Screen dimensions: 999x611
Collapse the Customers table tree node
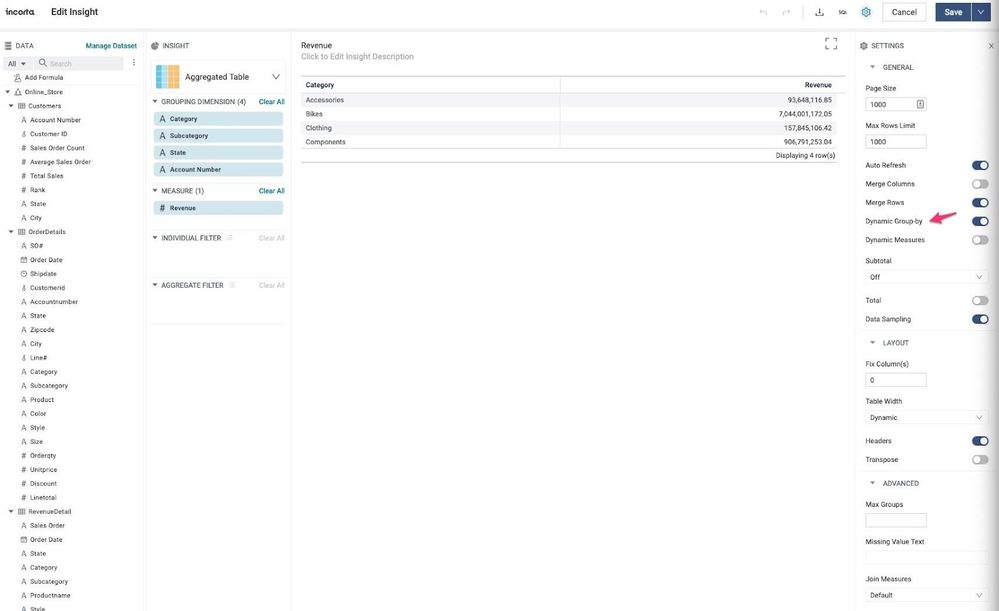point(10,106)
